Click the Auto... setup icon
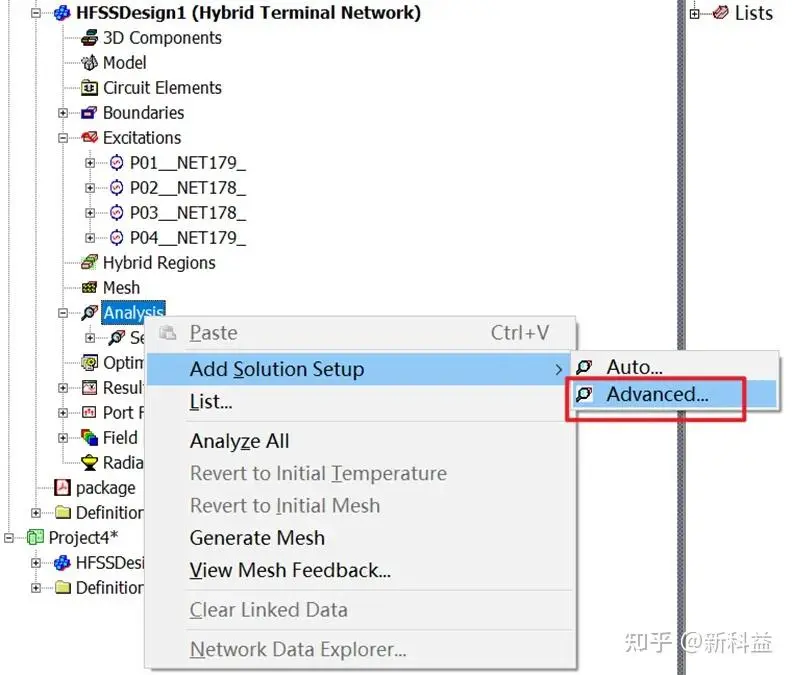This screenshot has height=675, width=792. point(584,367)
